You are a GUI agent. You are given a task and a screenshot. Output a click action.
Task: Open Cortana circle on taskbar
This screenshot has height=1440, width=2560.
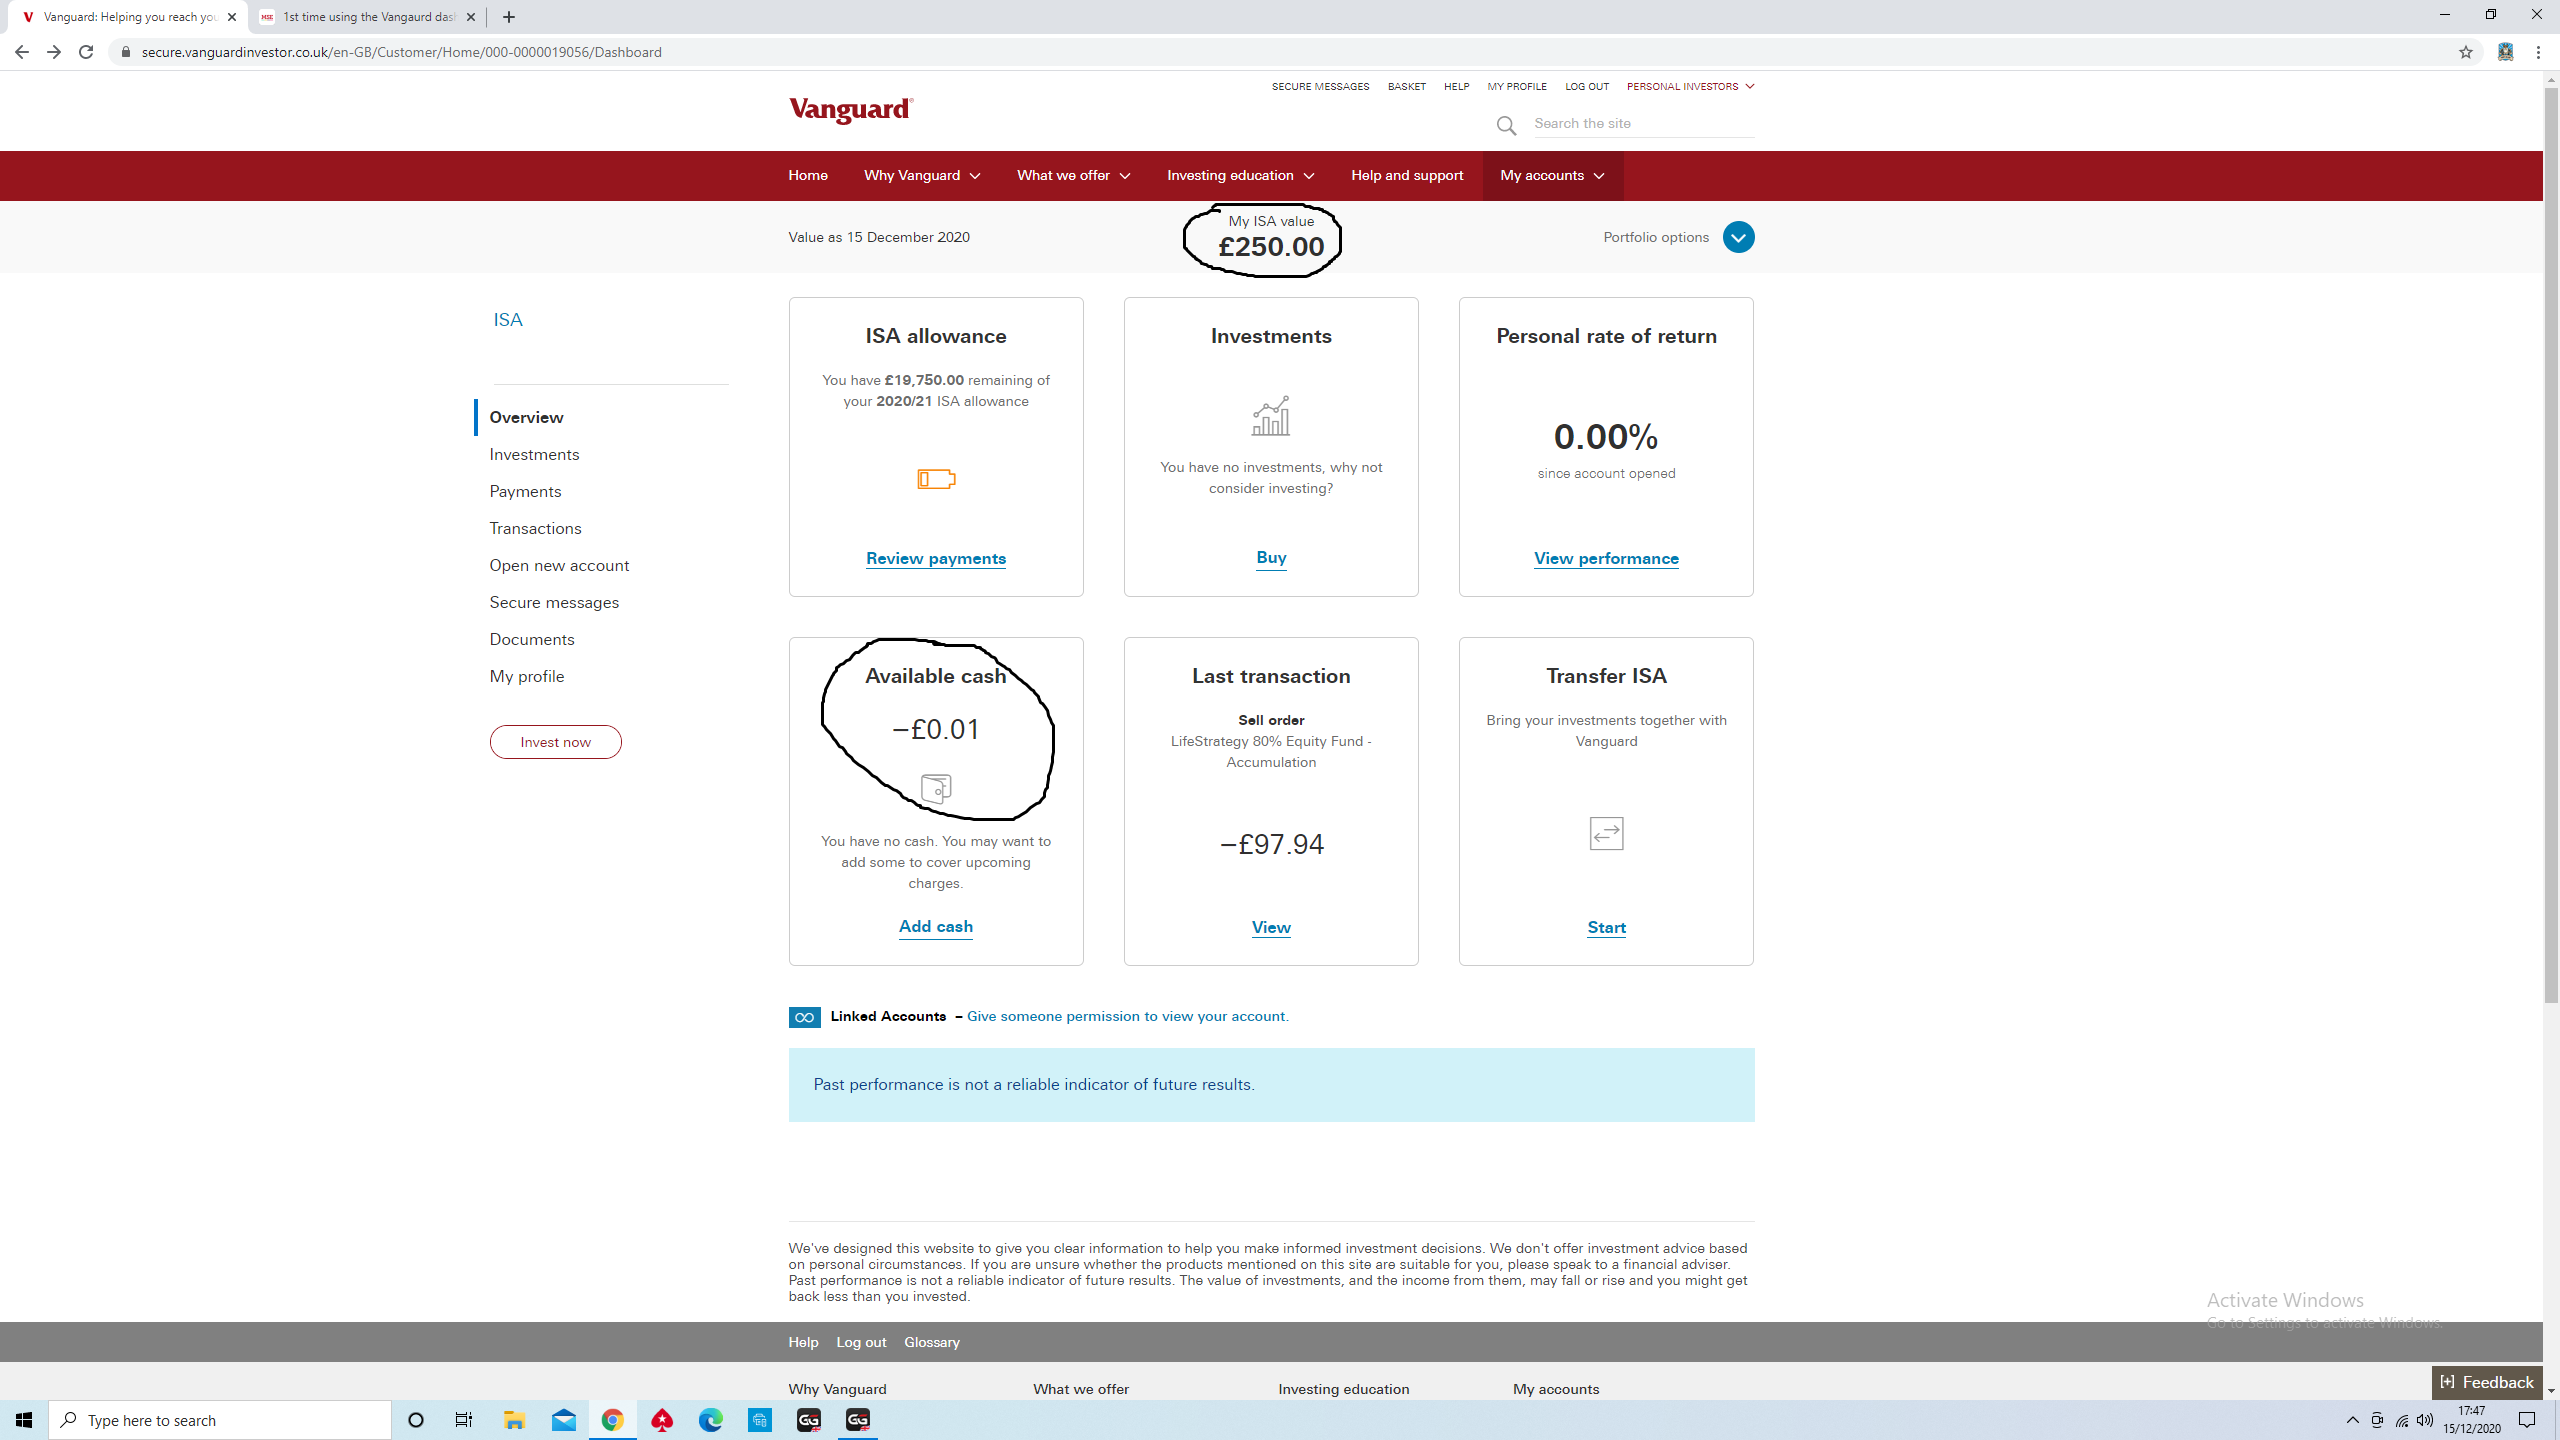point(416,1420)
